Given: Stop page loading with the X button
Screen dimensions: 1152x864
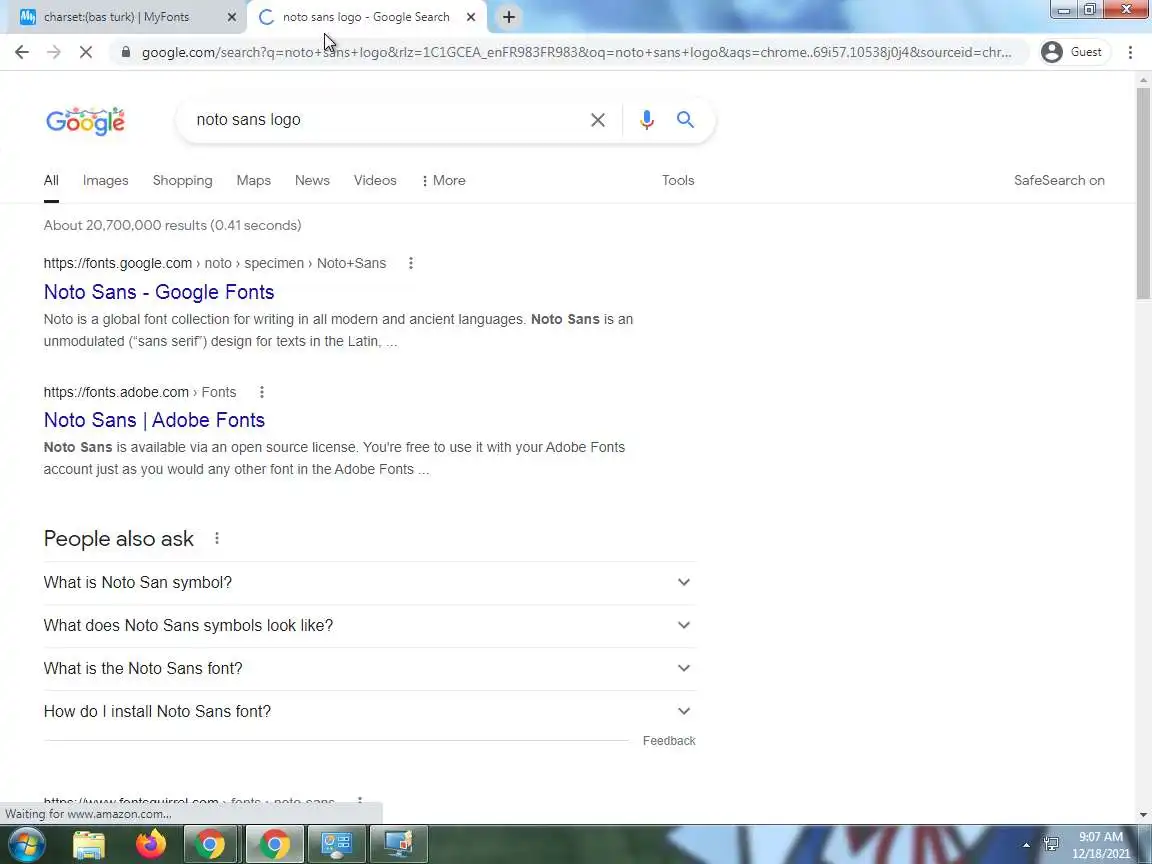Looking at the screenshot, I should [86, 52].
